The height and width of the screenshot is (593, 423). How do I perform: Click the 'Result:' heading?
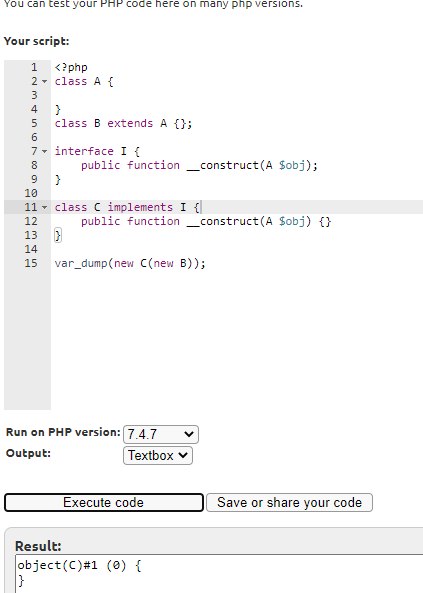tap(38, 546)
